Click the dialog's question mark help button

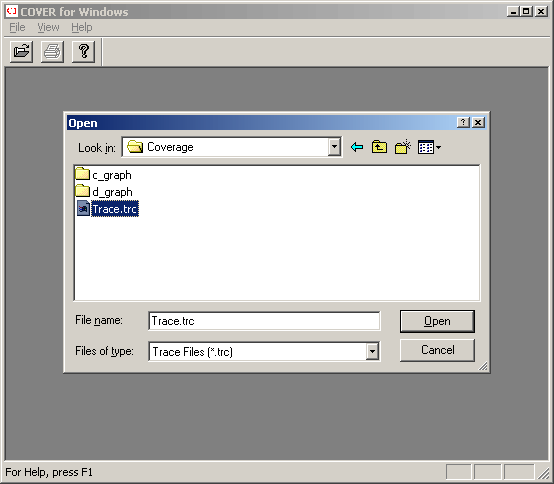point(463,122)
